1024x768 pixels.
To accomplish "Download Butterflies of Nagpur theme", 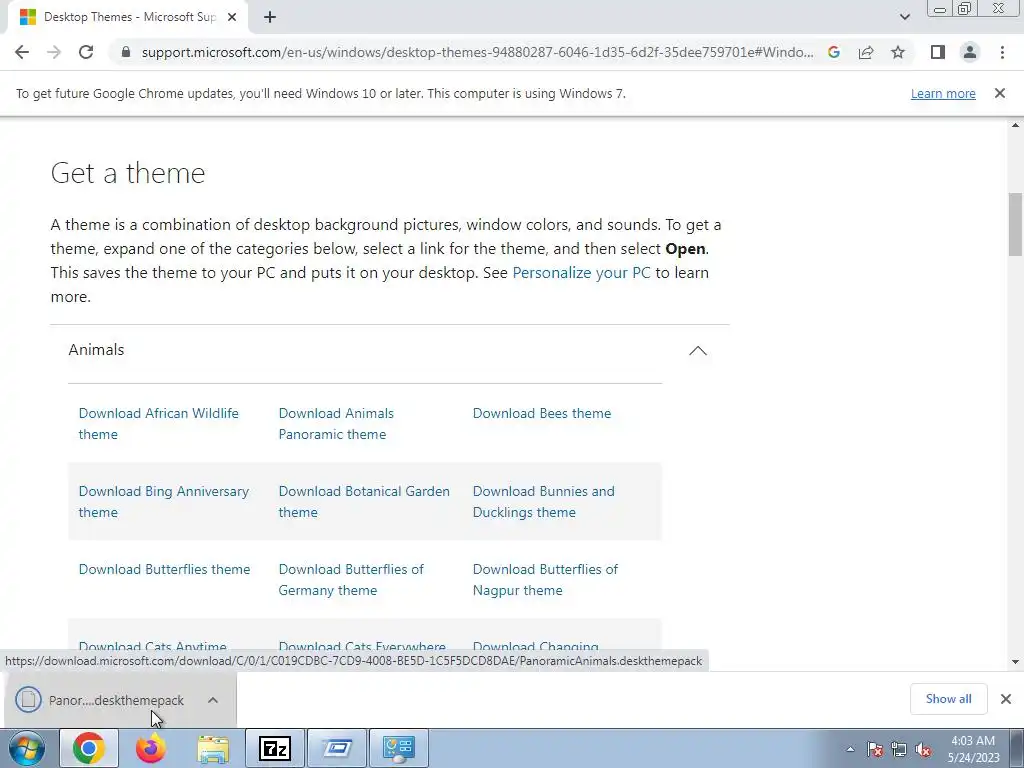I will [545, 580].
